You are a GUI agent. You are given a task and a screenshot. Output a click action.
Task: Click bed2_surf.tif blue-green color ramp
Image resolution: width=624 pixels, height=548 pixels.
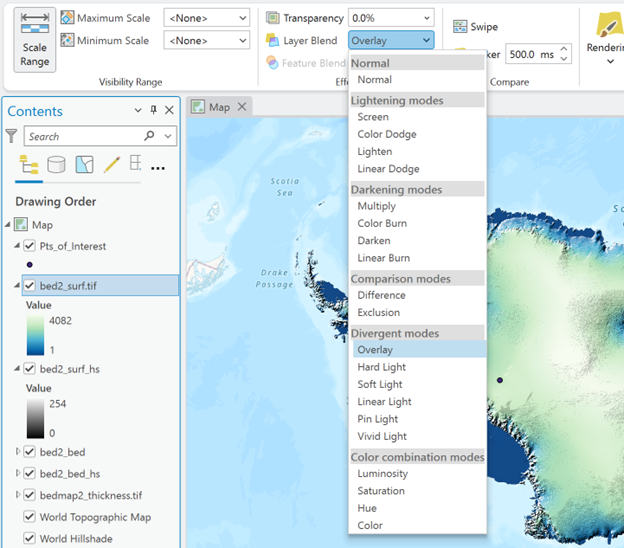pyautogui.click(x=35, y=335)
